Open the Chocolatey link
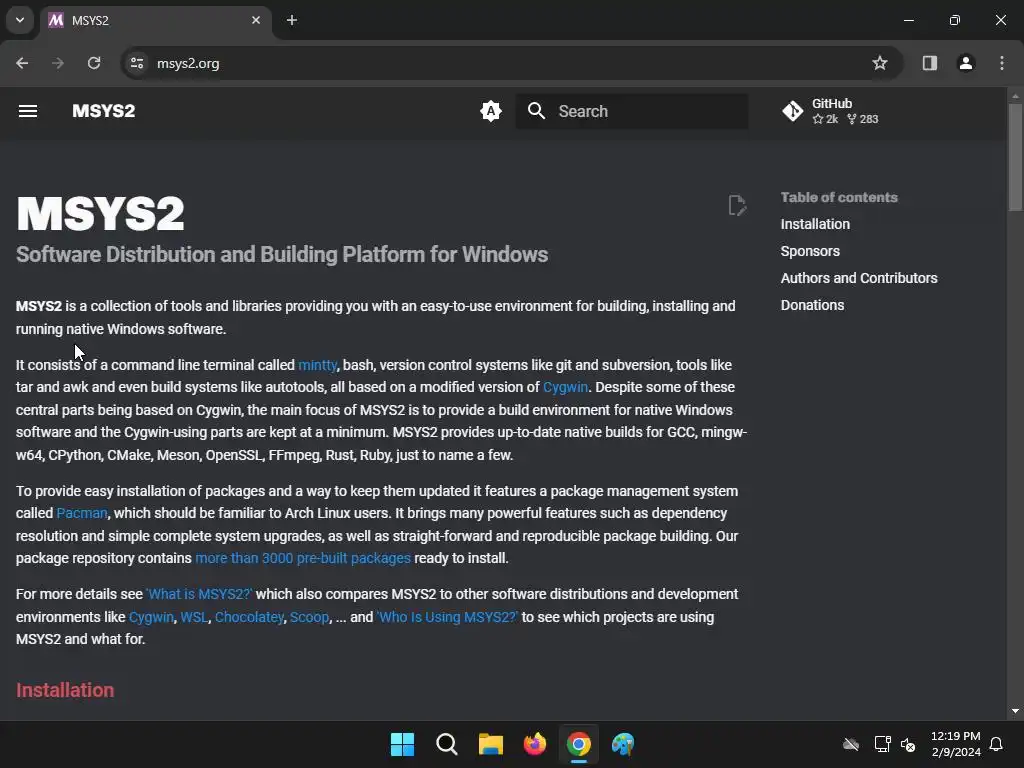 point(249,617)
